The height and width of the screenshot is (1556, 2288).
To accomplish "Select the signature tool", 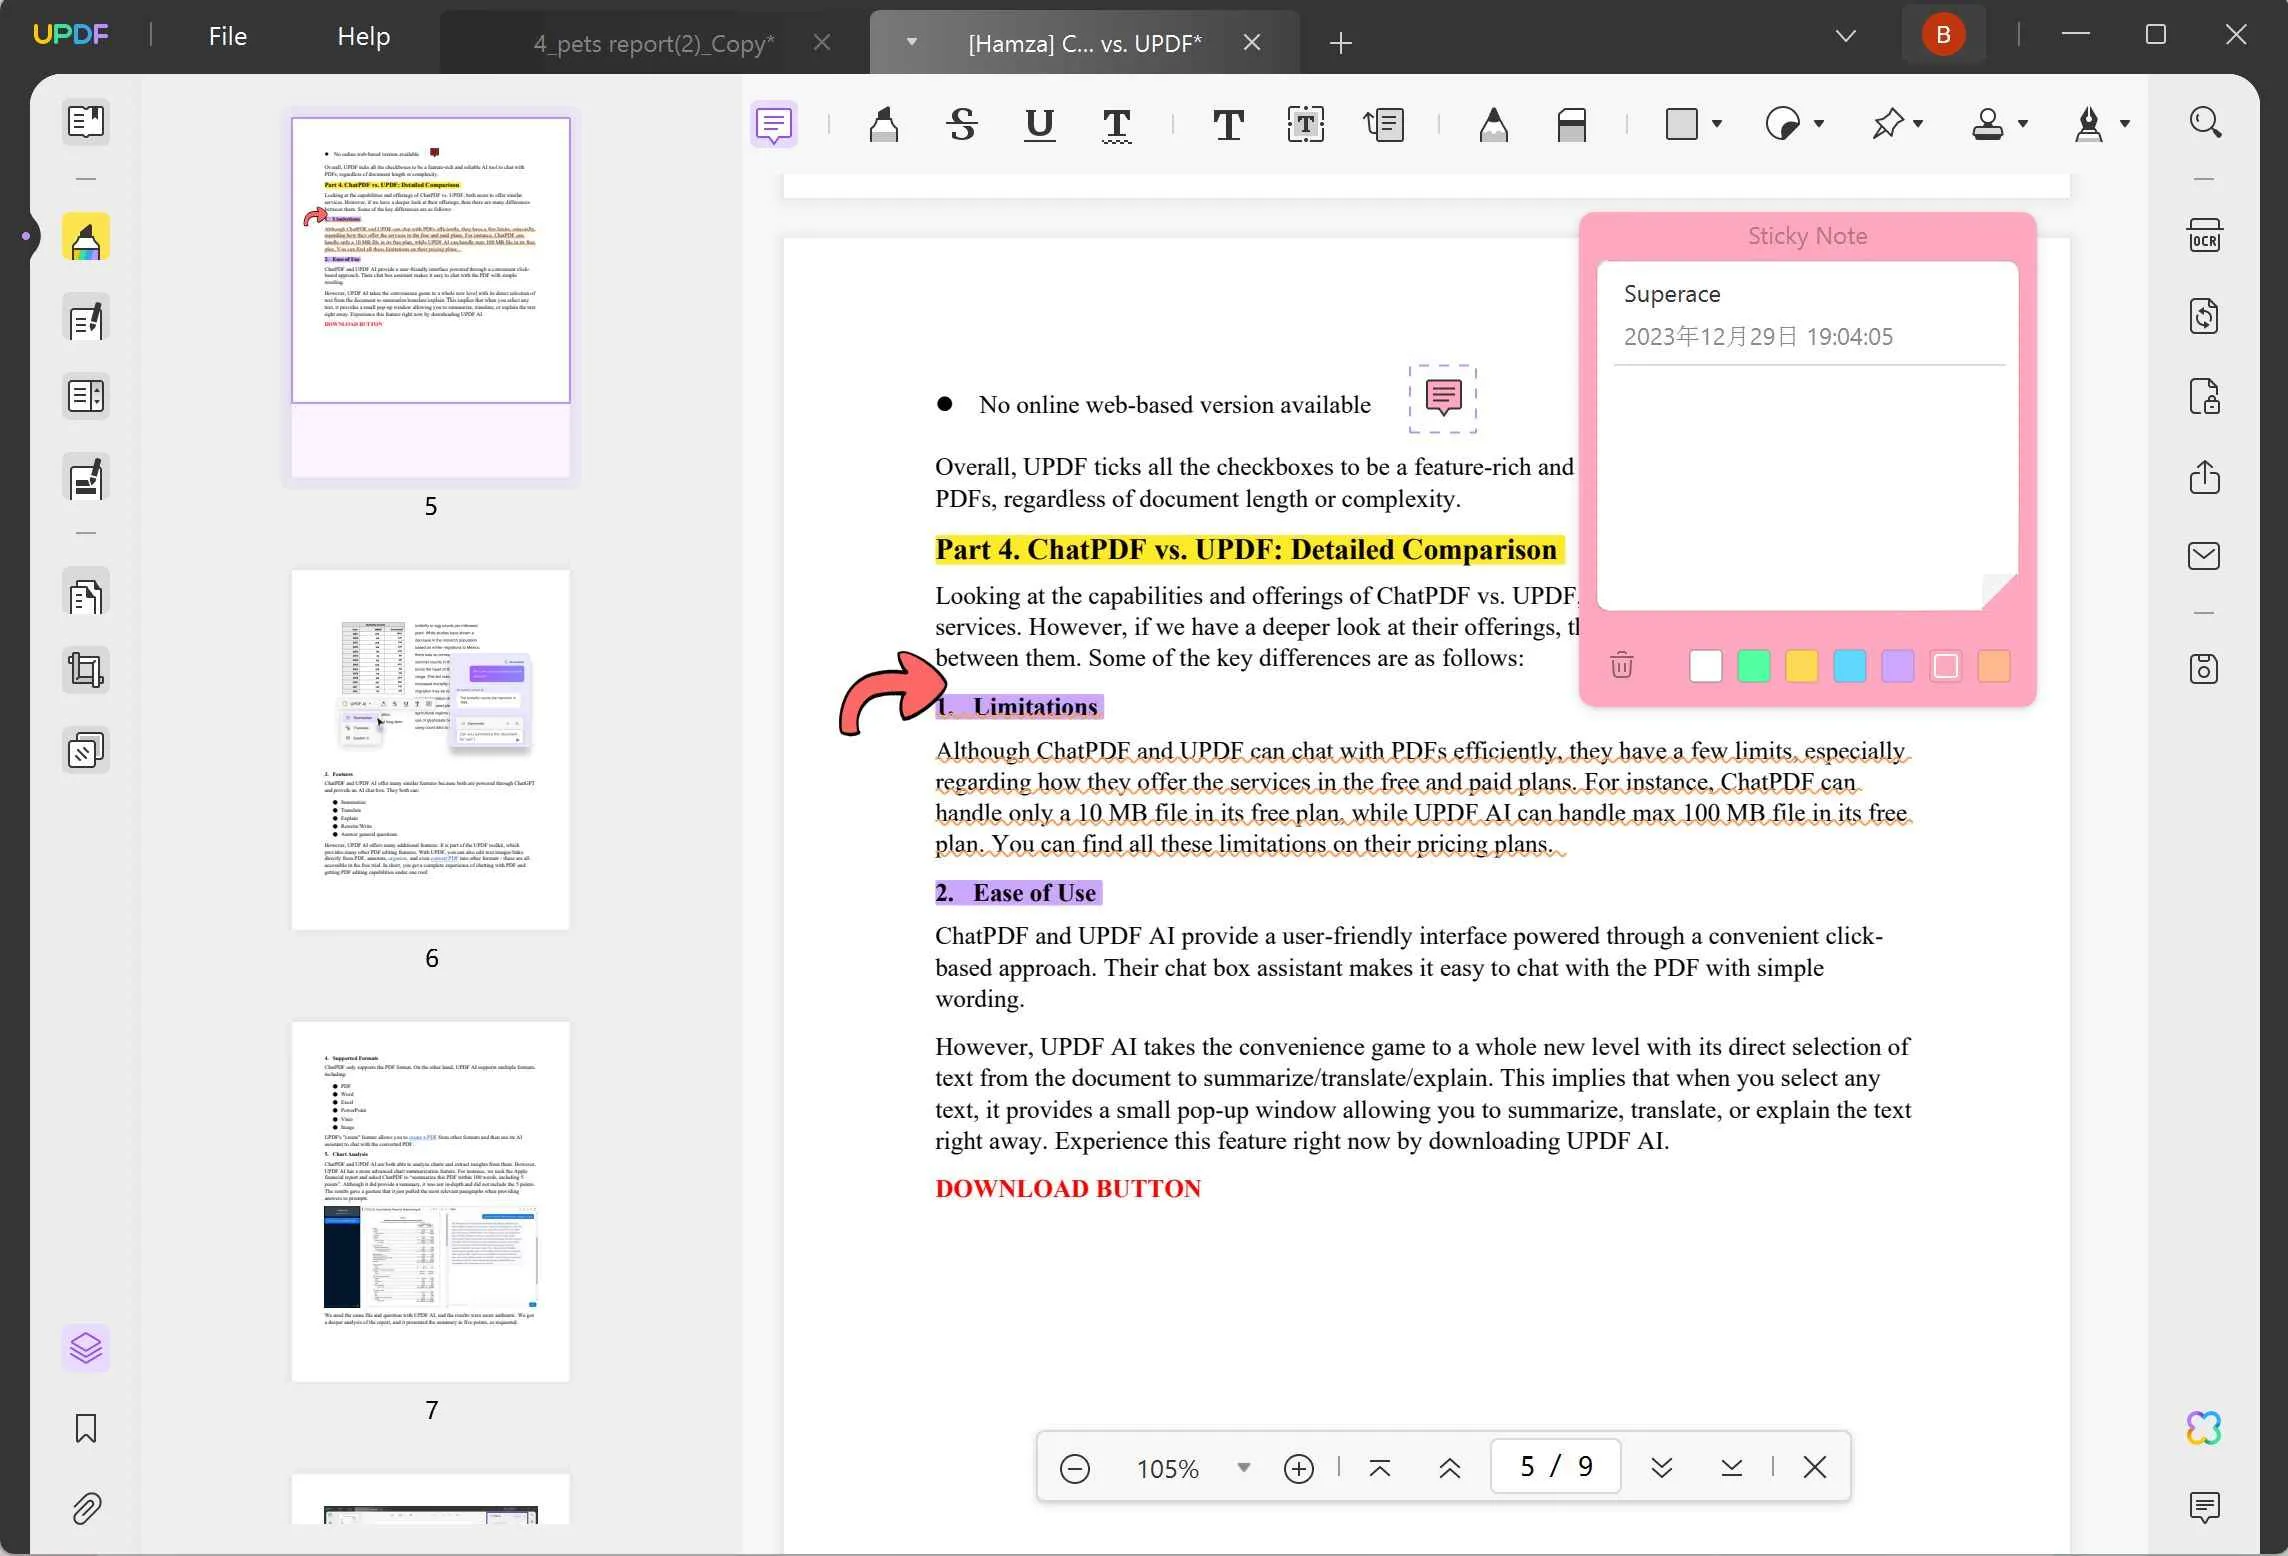I will coord(2090,122).
